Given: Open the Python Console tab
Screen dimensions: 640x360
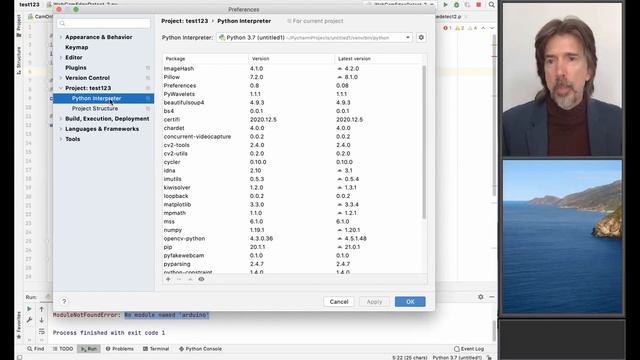Looking at the screenshot, I should (200, 349).
